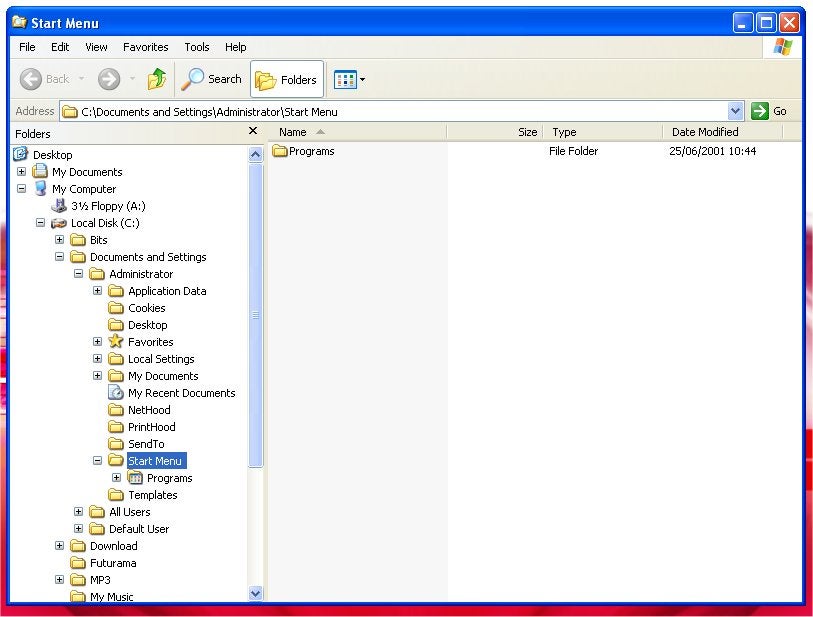Select the Local Disk (C:) drive icon
Screen dimensions: 813x617
59,223
